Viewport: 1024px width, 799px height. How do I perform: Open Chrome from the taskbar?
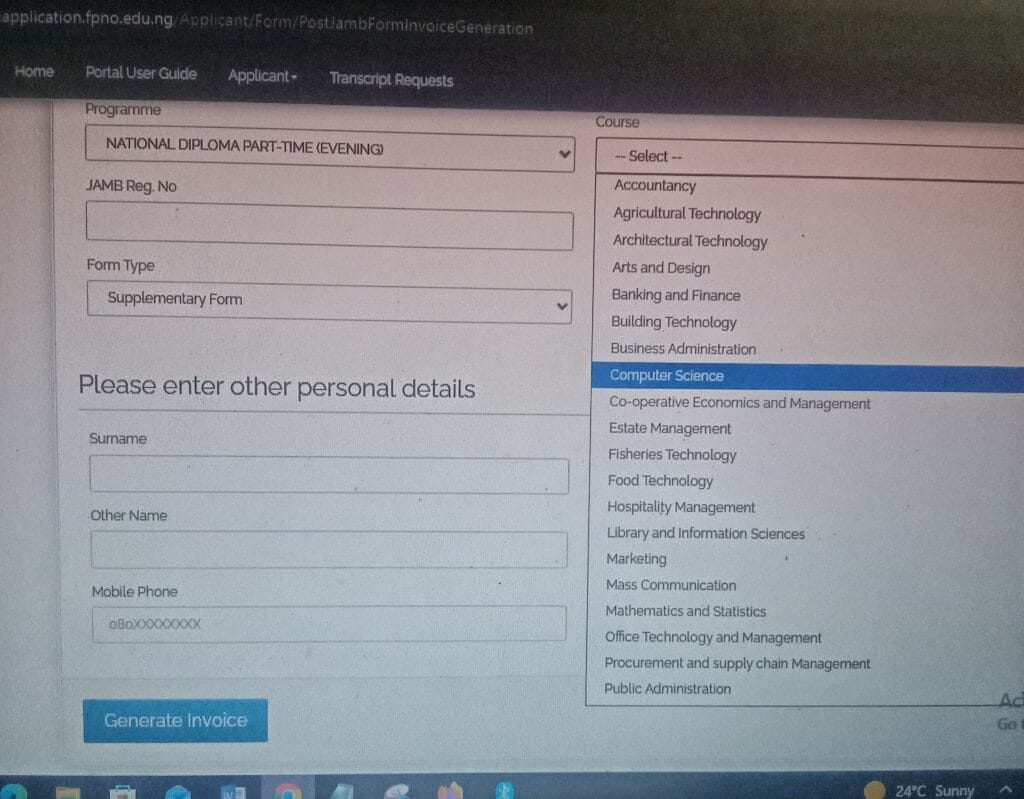[x=288, y=791]
